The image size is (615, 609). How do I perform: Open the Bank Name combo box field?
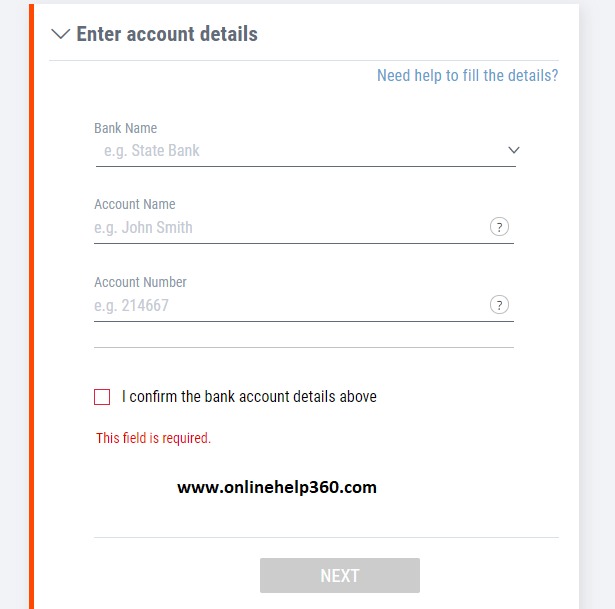click(306, 151)
